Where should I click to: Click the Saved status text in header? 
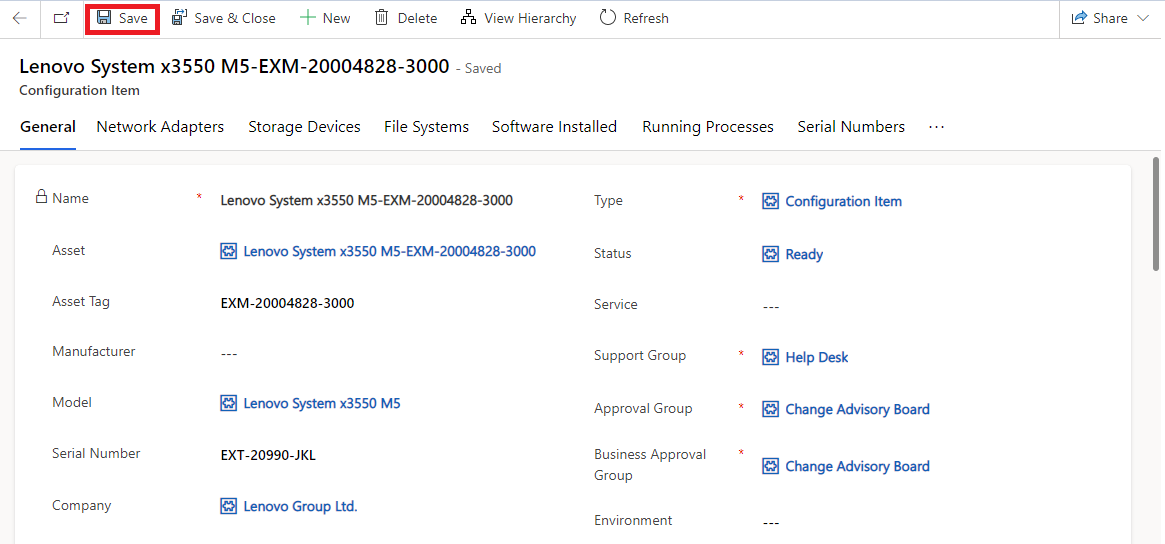[x=483, y=68]
